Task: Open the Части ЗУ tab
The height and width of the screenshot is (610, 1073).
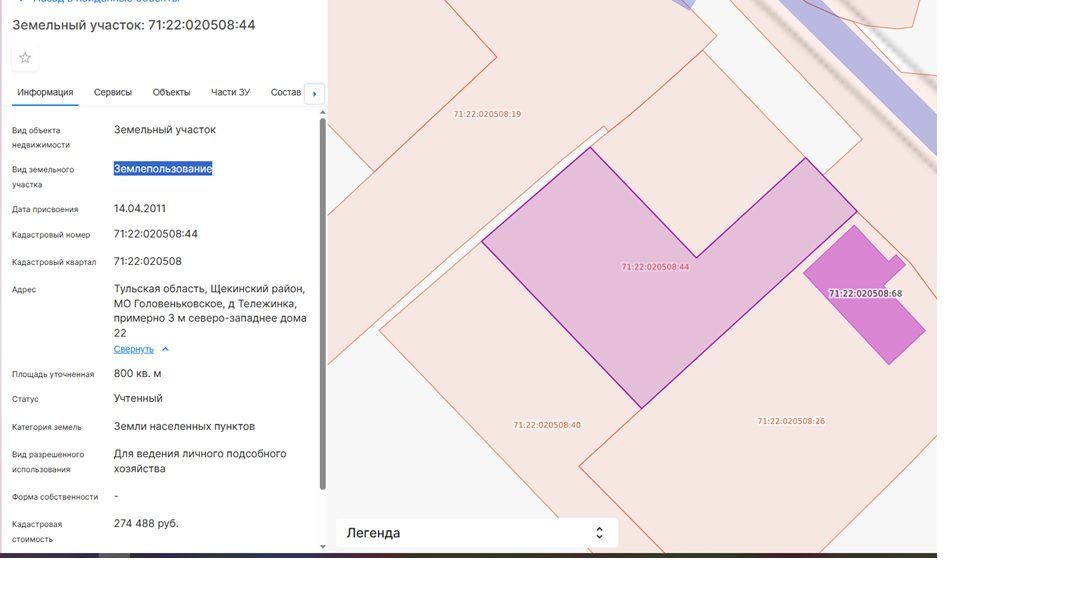Action: 230,92
